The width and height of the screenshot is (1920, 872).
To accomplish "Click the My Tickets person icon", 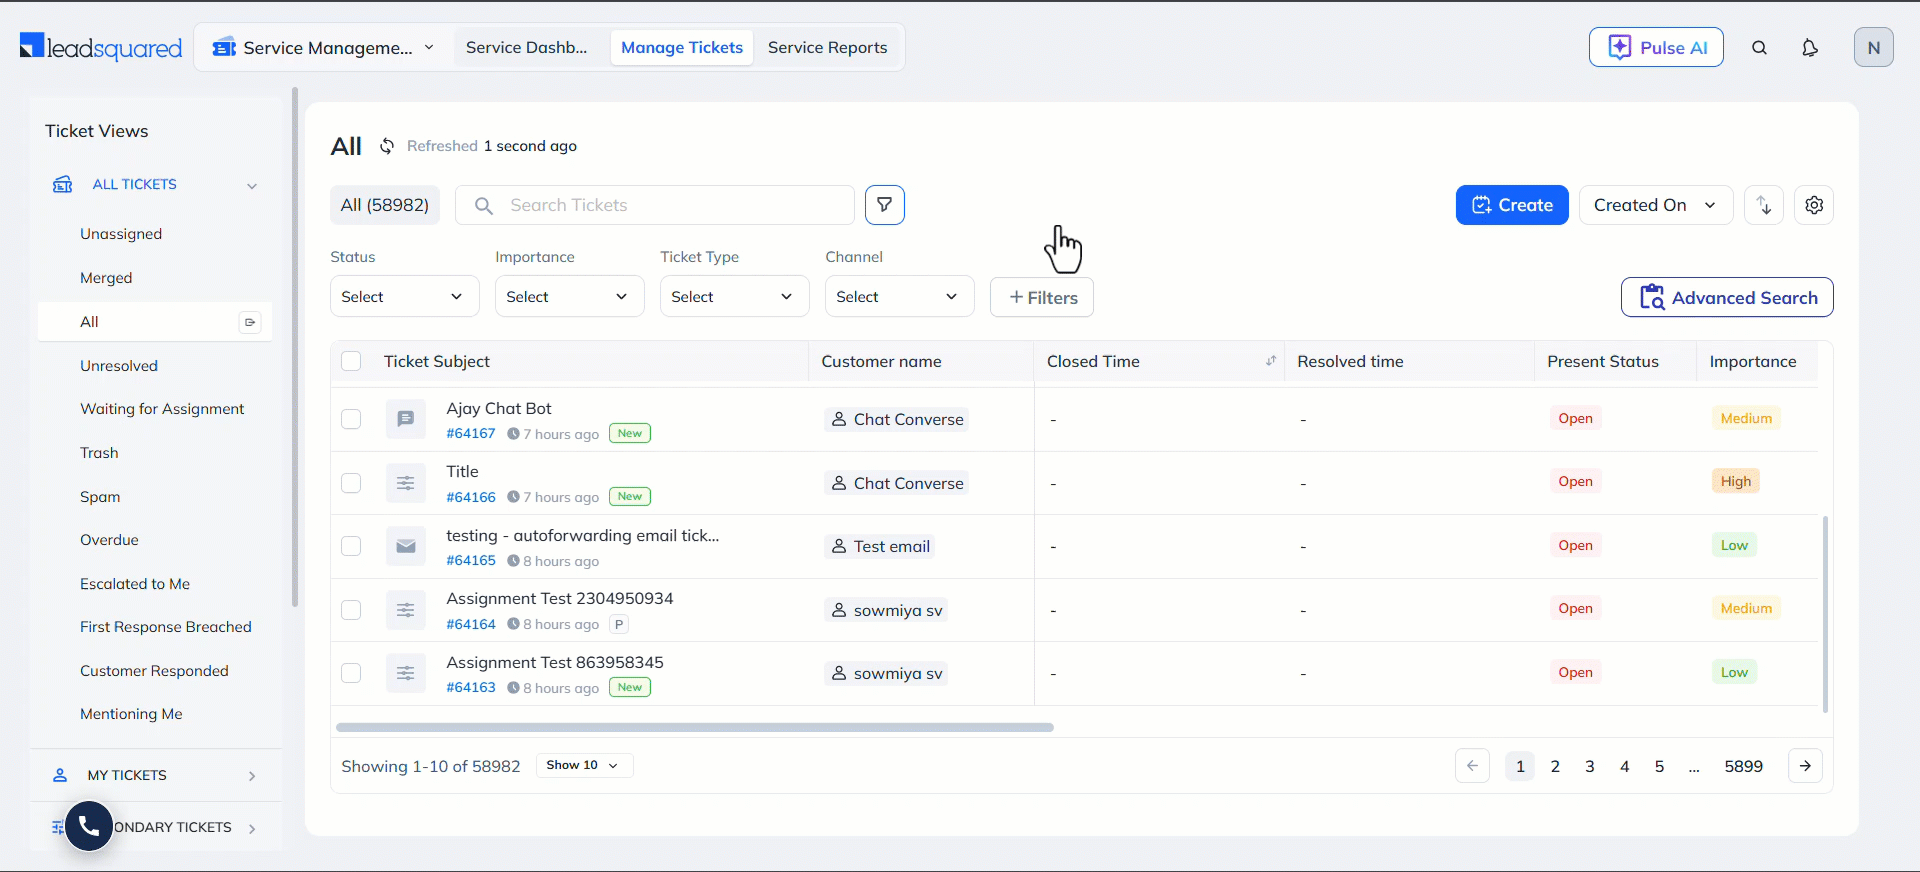I will (x=60, y=775).
